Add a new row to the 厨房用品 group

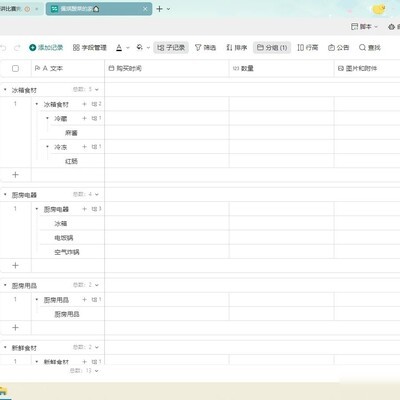(x=15, y=328)
